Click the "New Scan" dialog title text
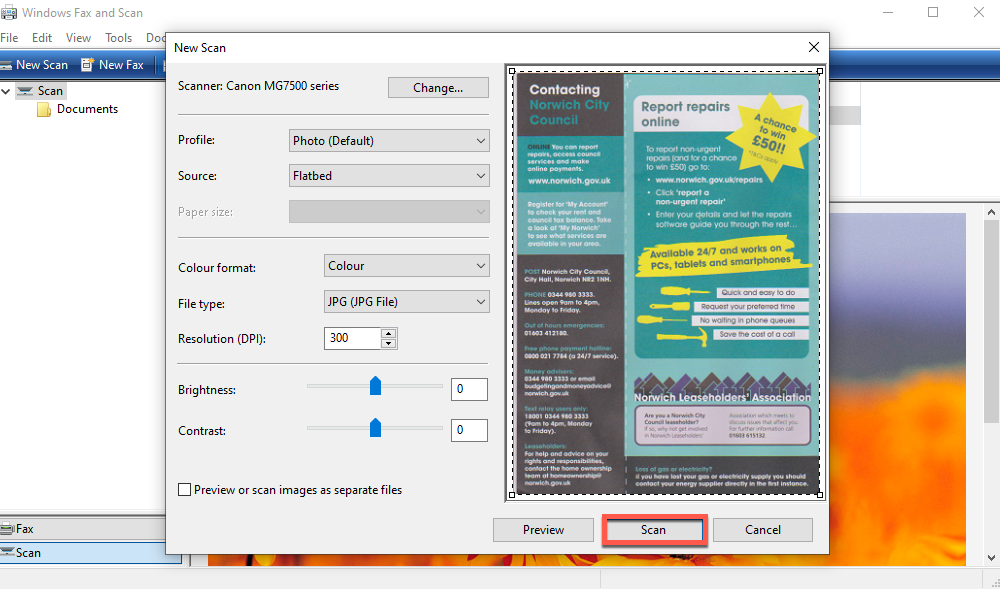The width and height of the screenshot is (1000, 589). coord(200,48)
